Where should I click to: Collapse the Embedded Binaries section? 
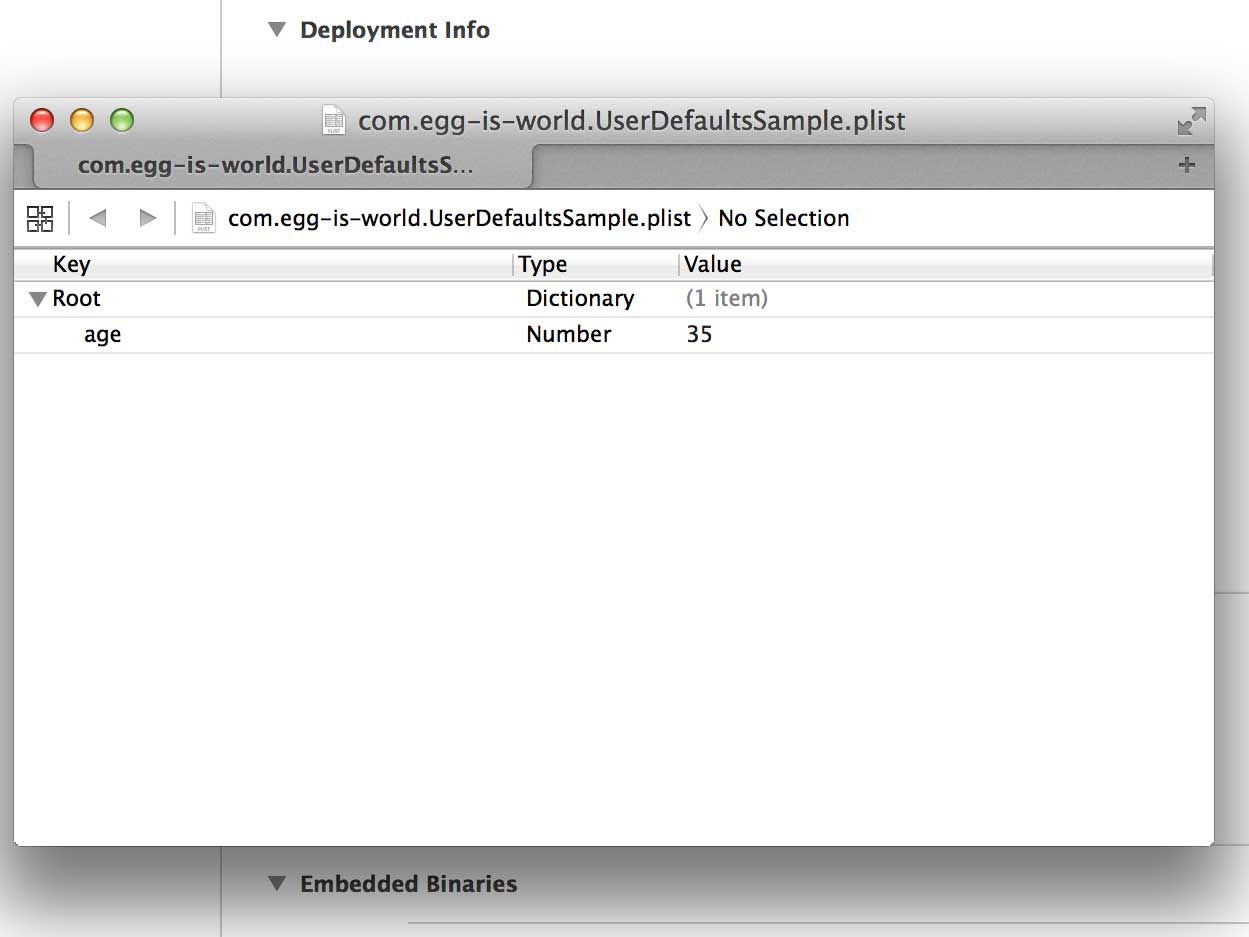277,884
